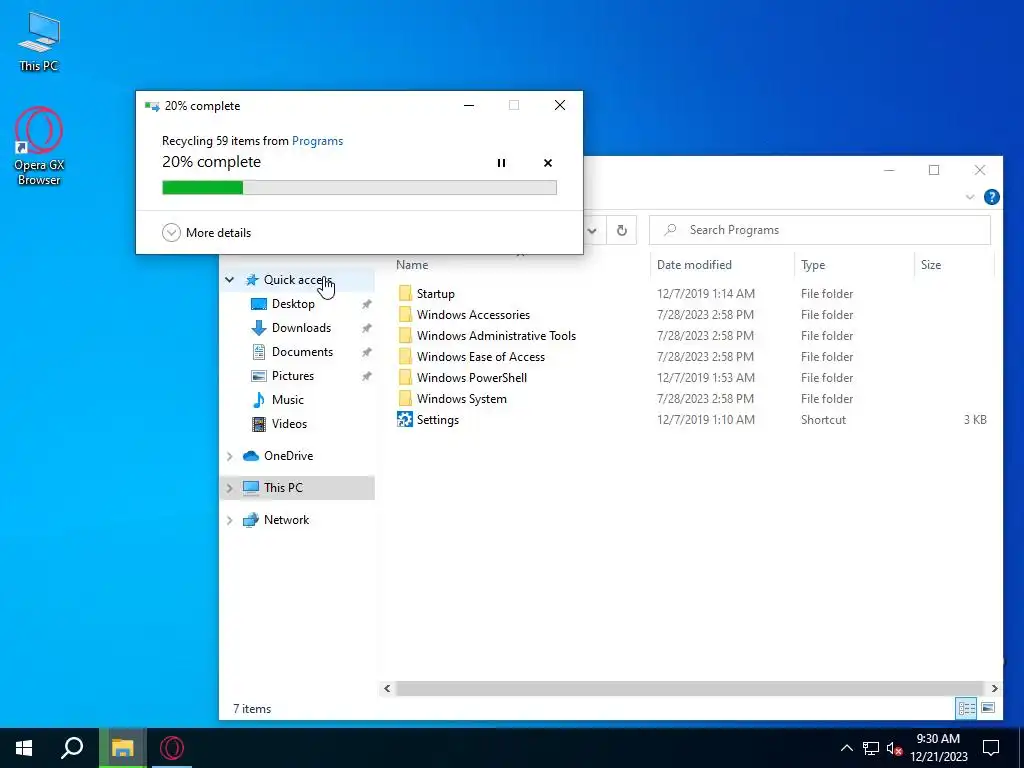The width and height of the screenshot is (1024, 768).
Task: Refresh the Programs folder view
Action: pos(622,230)
